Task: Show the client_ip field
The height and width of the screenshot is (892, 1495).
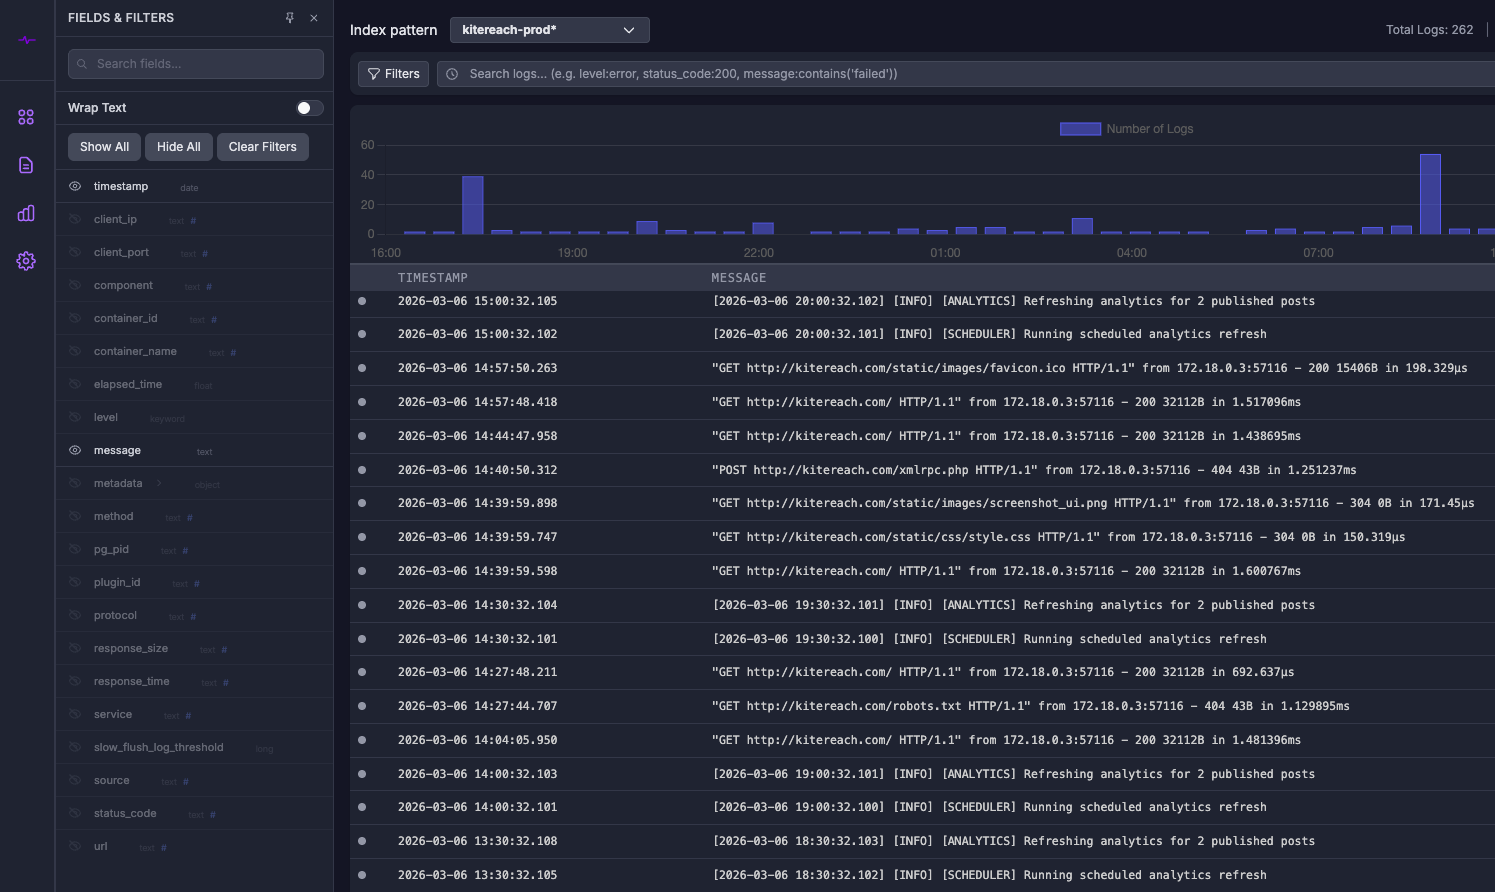Action: click(x=75, y=219)
